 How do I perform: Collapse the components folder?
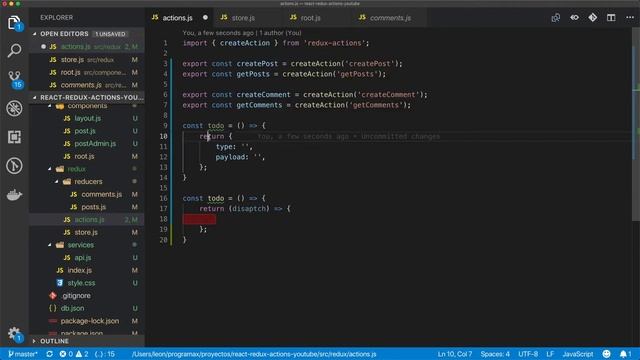tap(87, 106)
